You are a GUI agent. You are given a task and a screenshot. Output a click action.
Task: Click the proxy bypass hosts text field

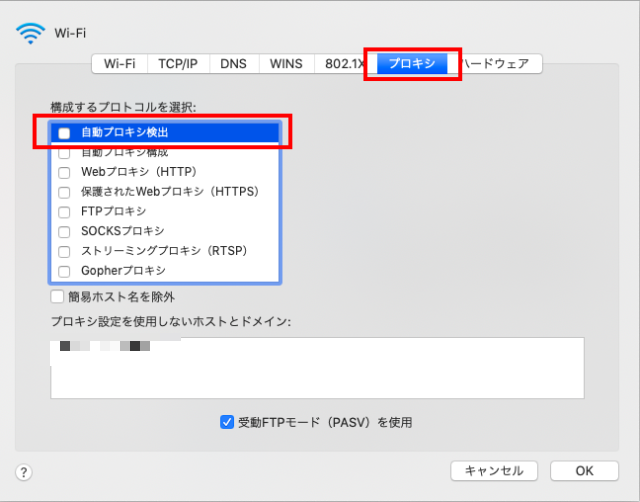point(317,368)
